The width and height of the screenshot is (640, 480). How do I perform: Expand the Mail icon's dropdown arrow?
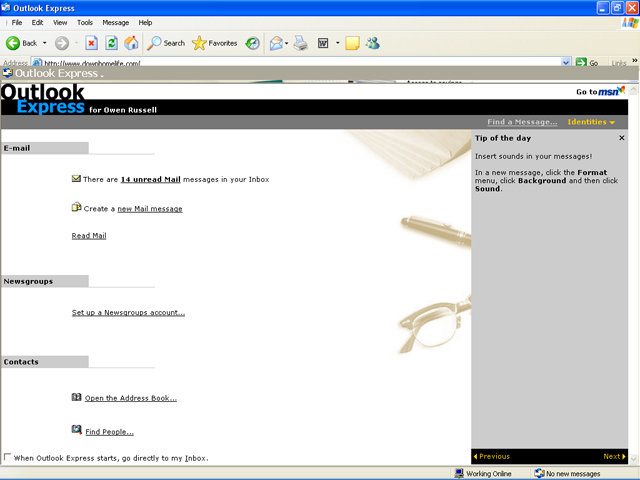tap(287, 43)
